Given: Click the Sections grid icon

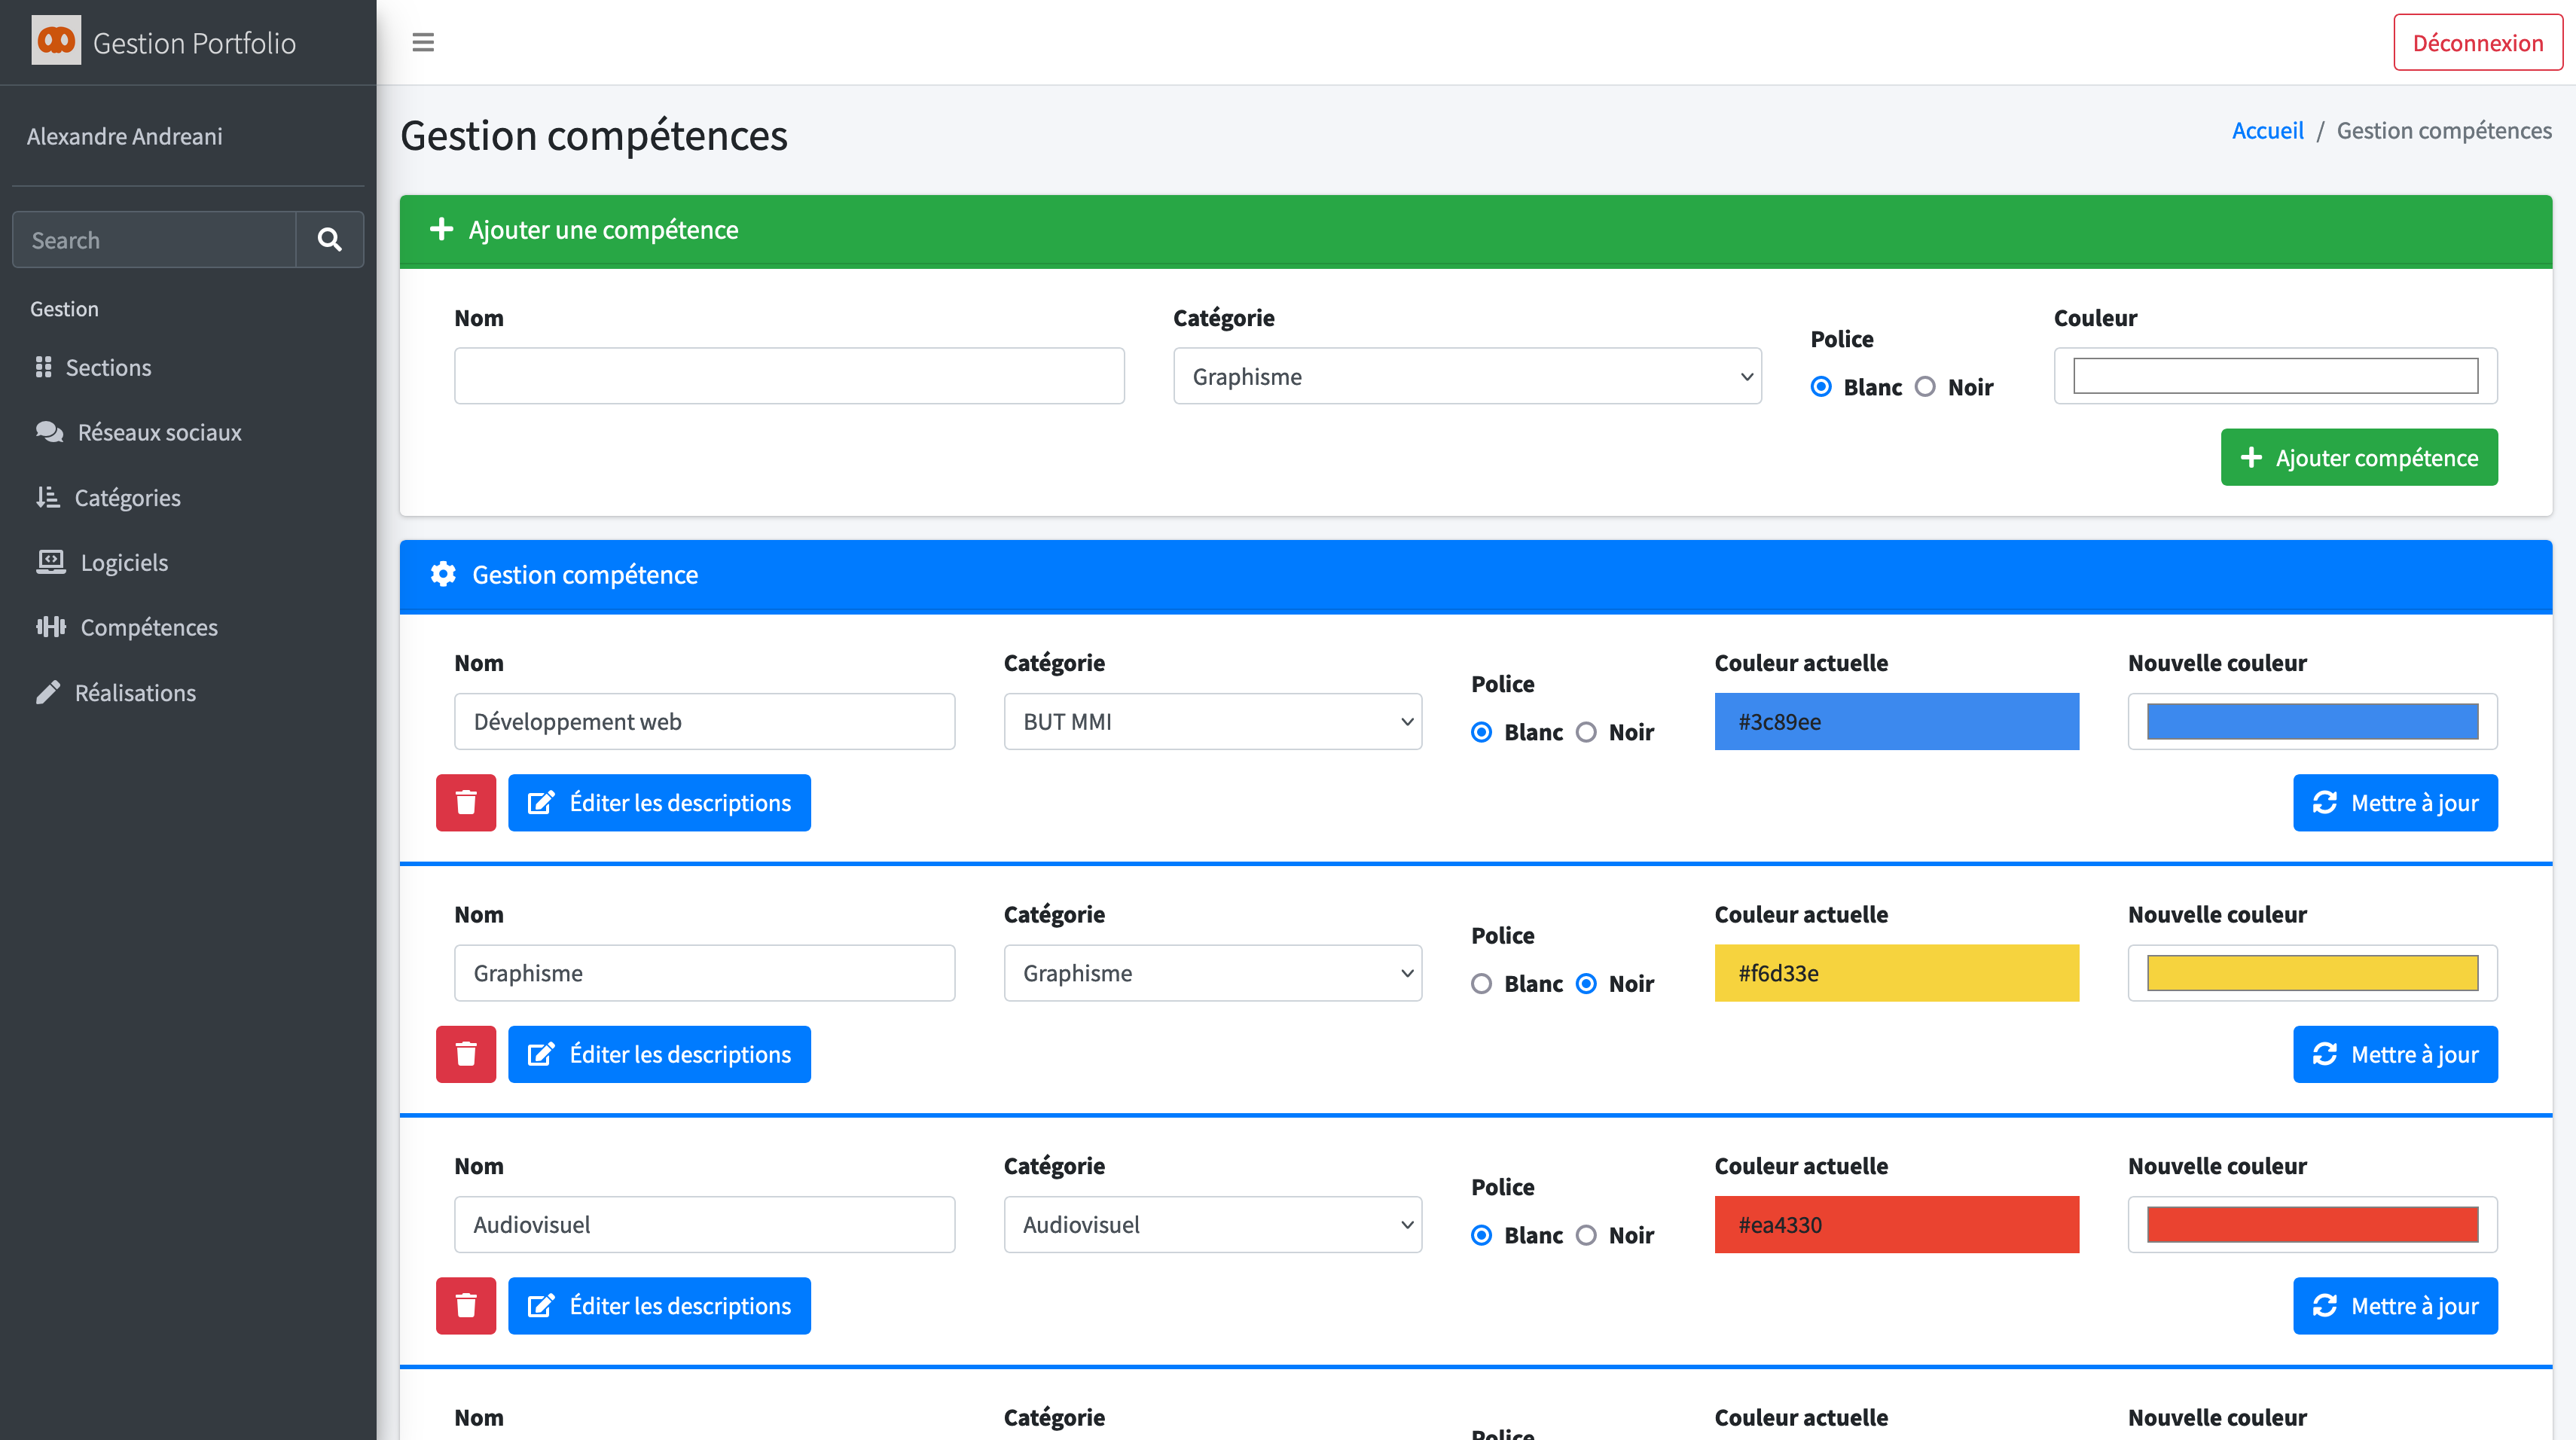Looking at the screenshot, I should click(43, 367).
